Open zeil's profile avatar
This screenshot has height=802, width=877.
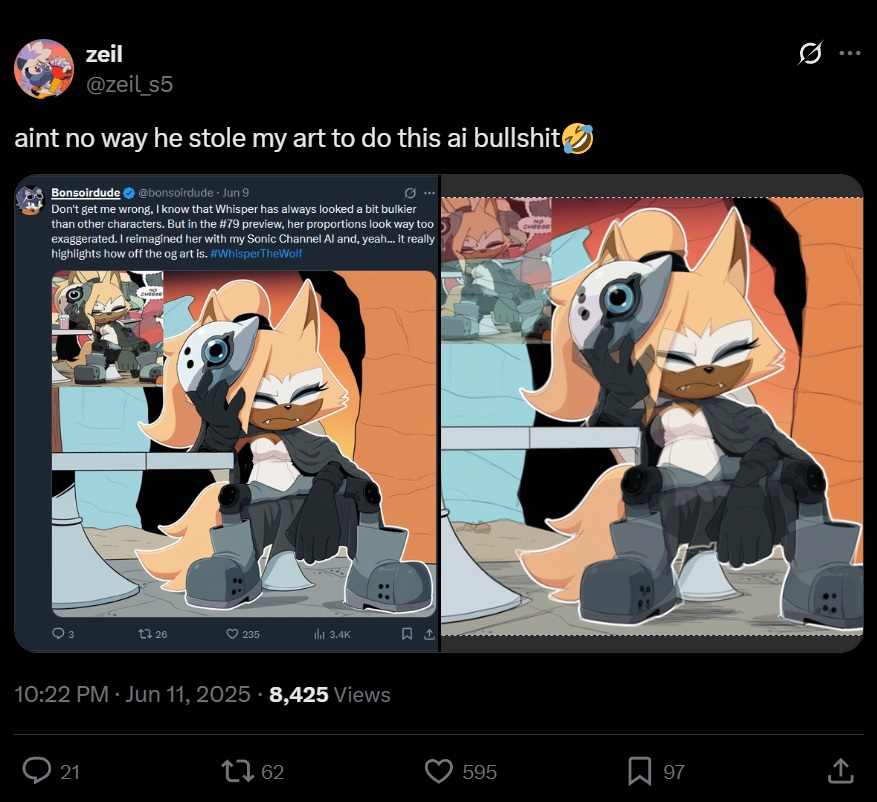pyautogui.click(x=44, y=69)
